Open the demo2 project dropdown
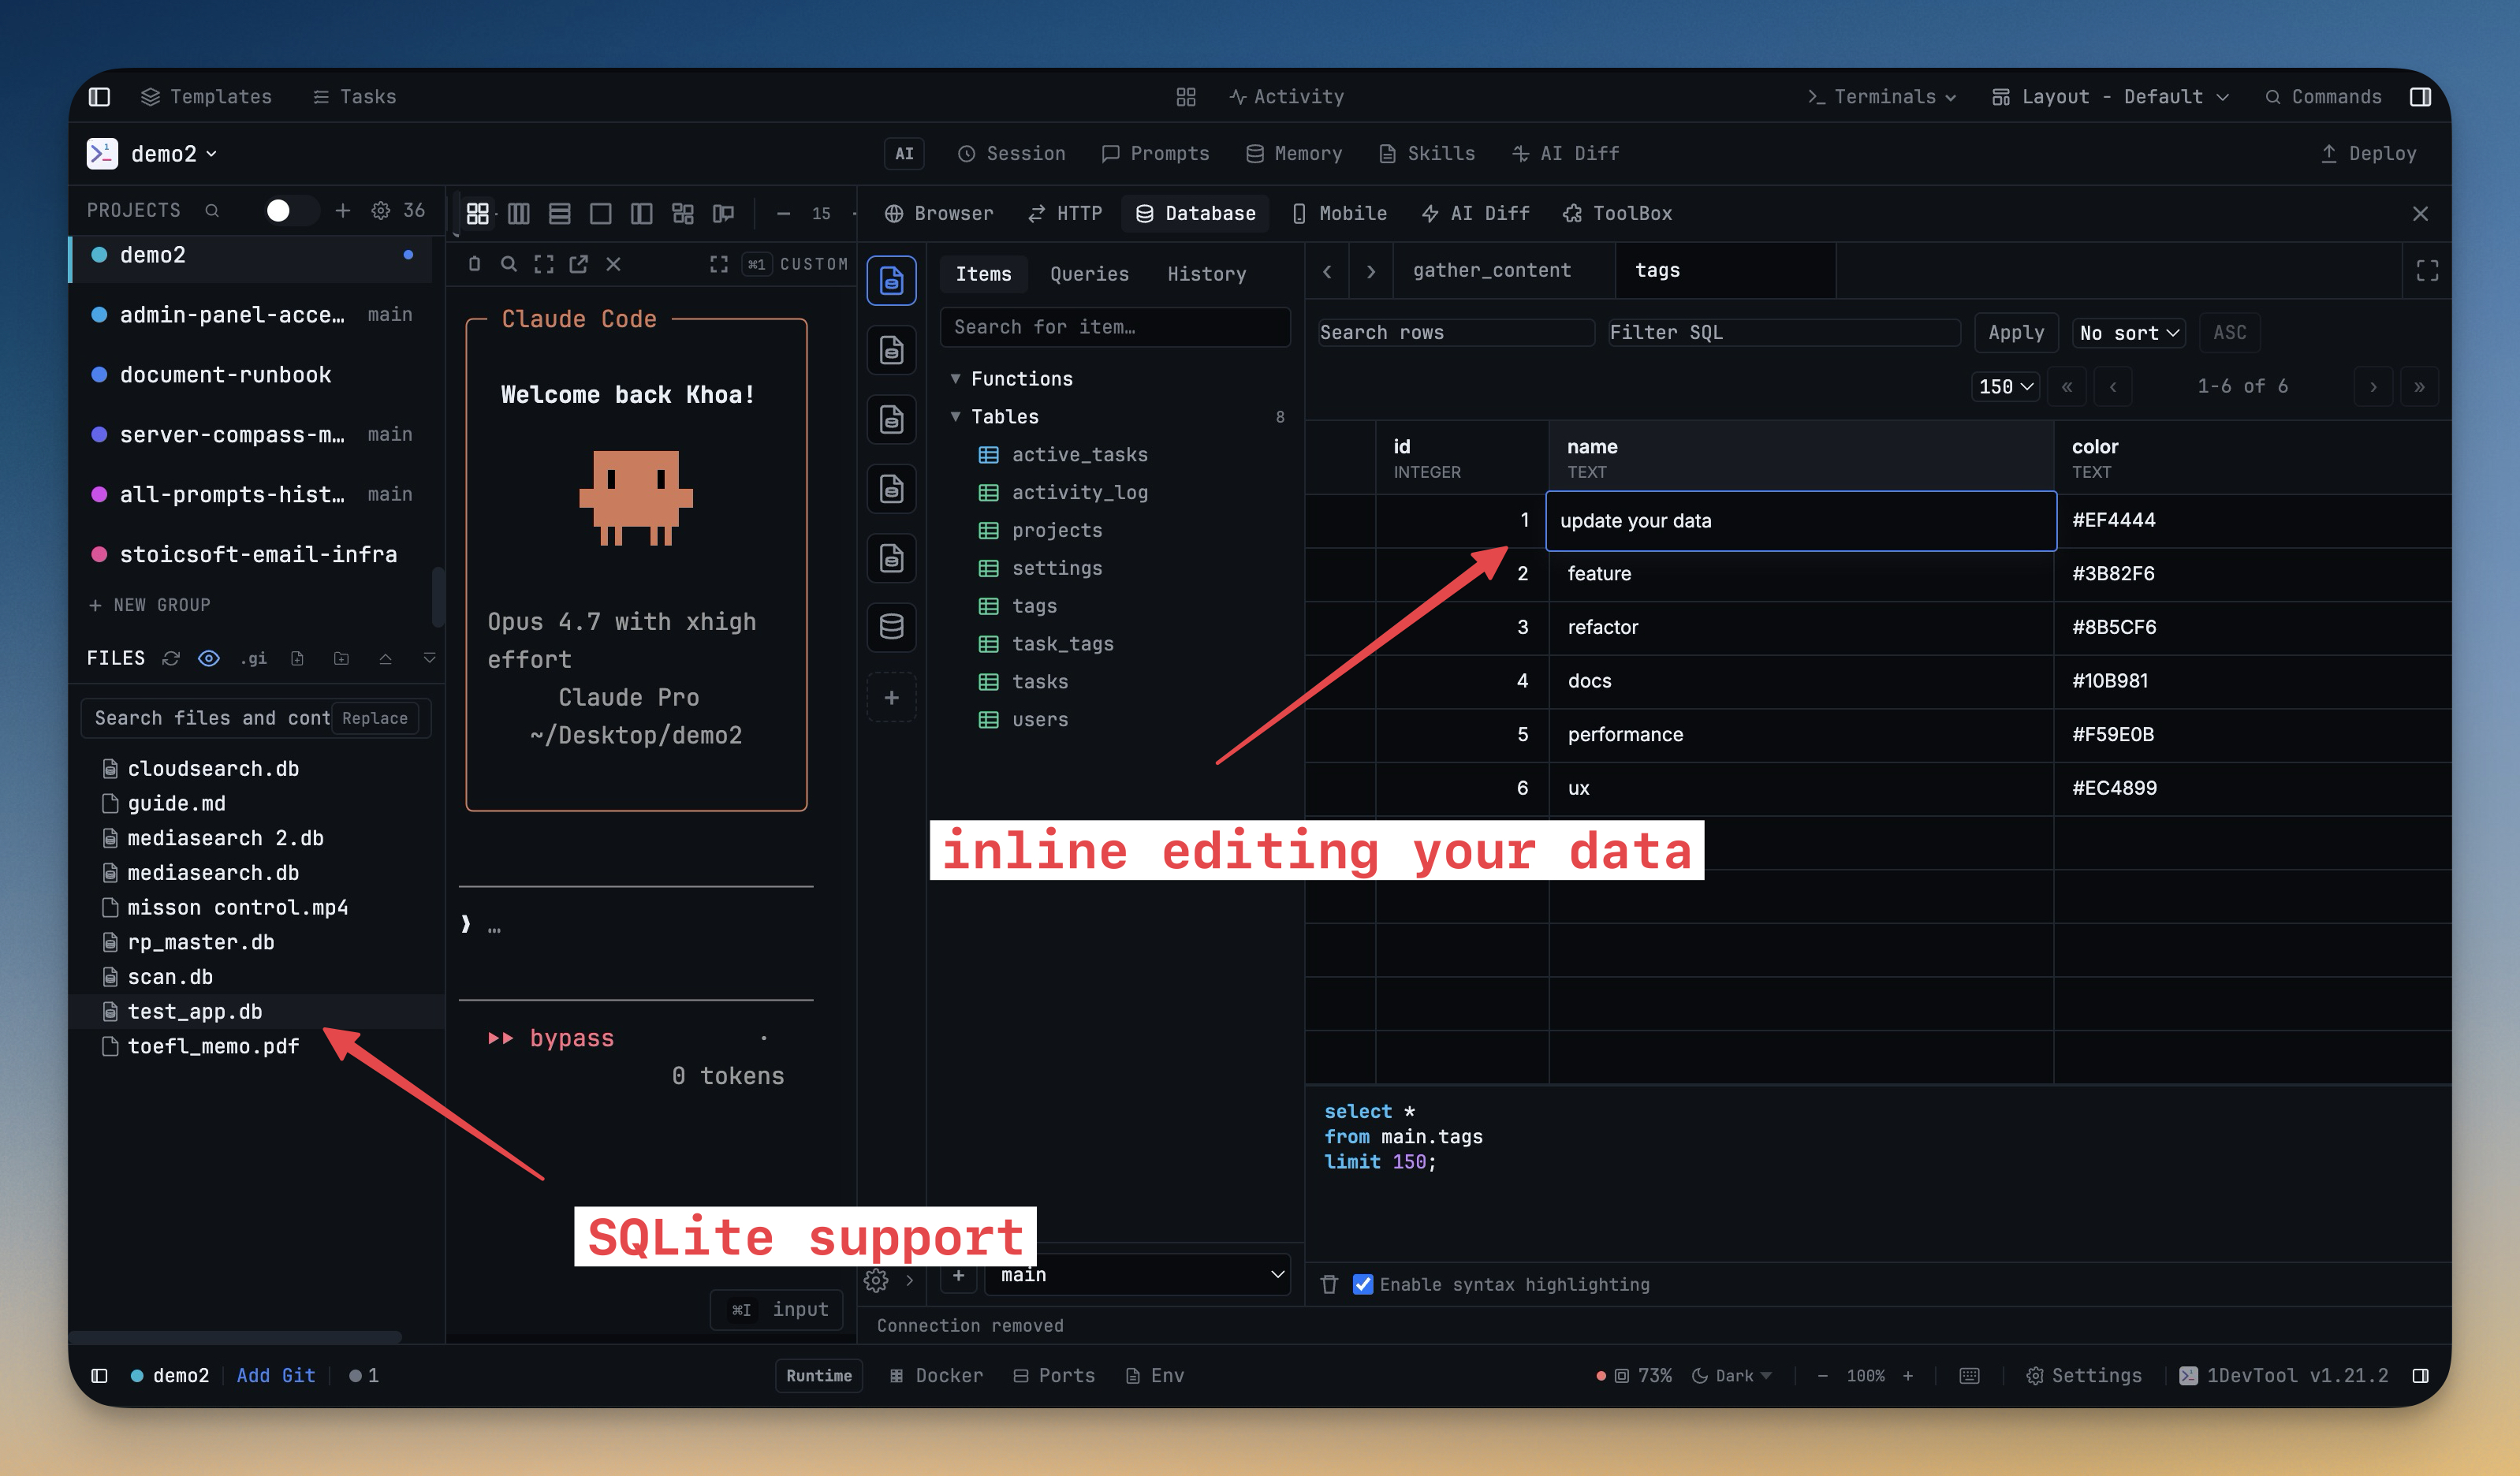Screen dimensions: 2520x1476 [x=174, y=153]
